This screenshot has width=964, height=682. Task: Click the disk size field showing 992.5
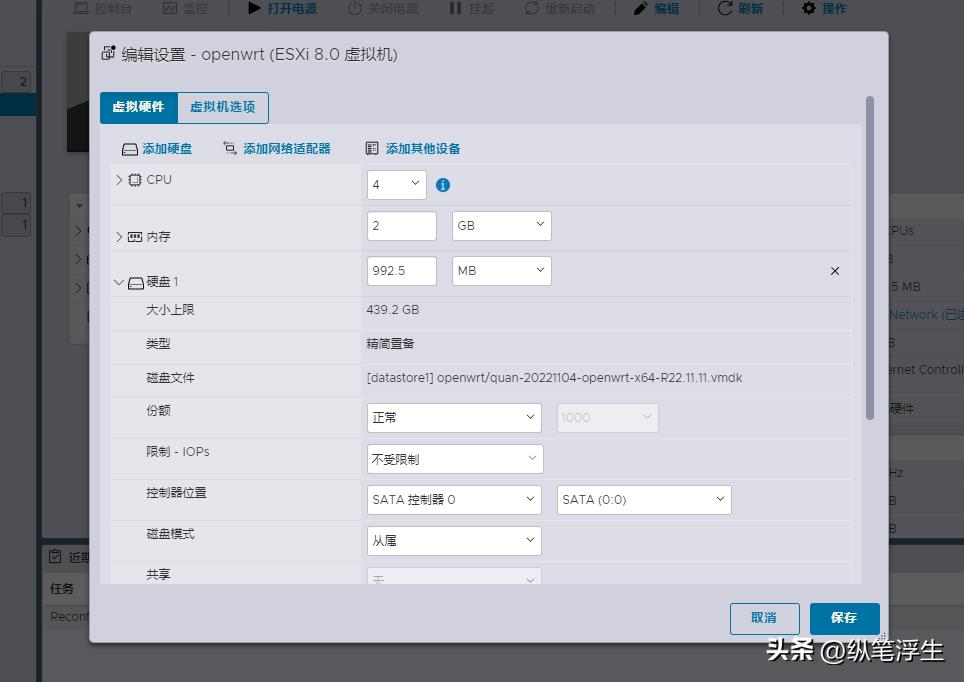pos(400,270)
